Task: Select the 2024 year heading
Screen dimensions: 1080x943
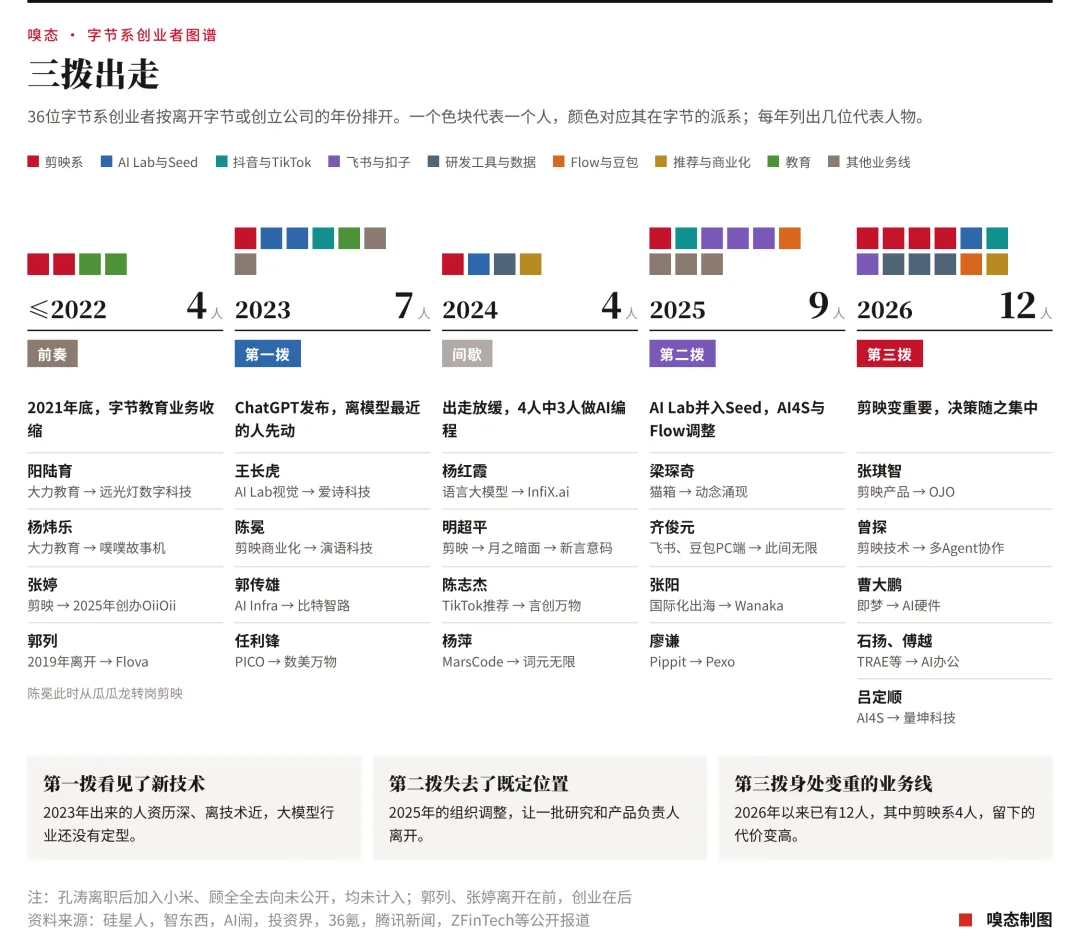Action: 470,309
